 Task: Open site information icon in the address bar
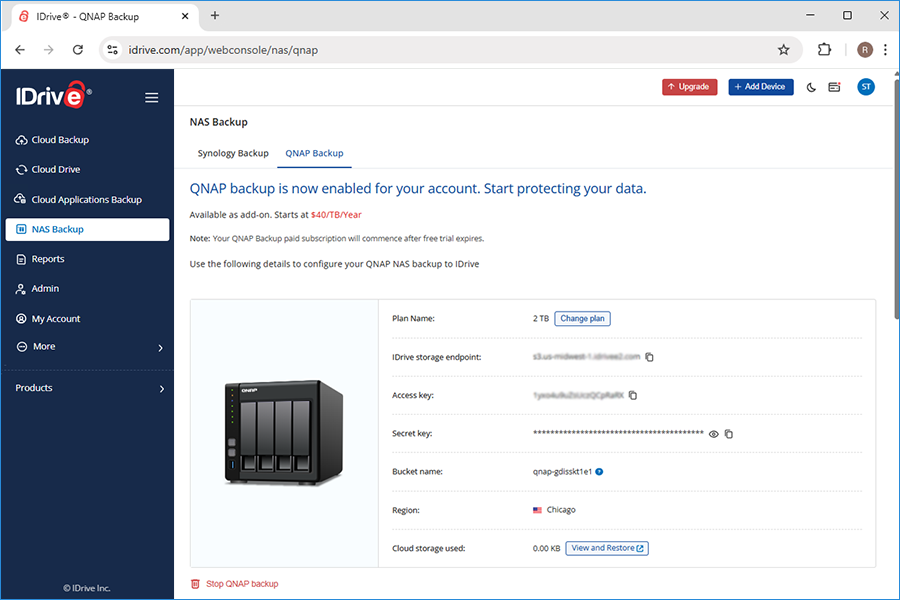(112, 50)
